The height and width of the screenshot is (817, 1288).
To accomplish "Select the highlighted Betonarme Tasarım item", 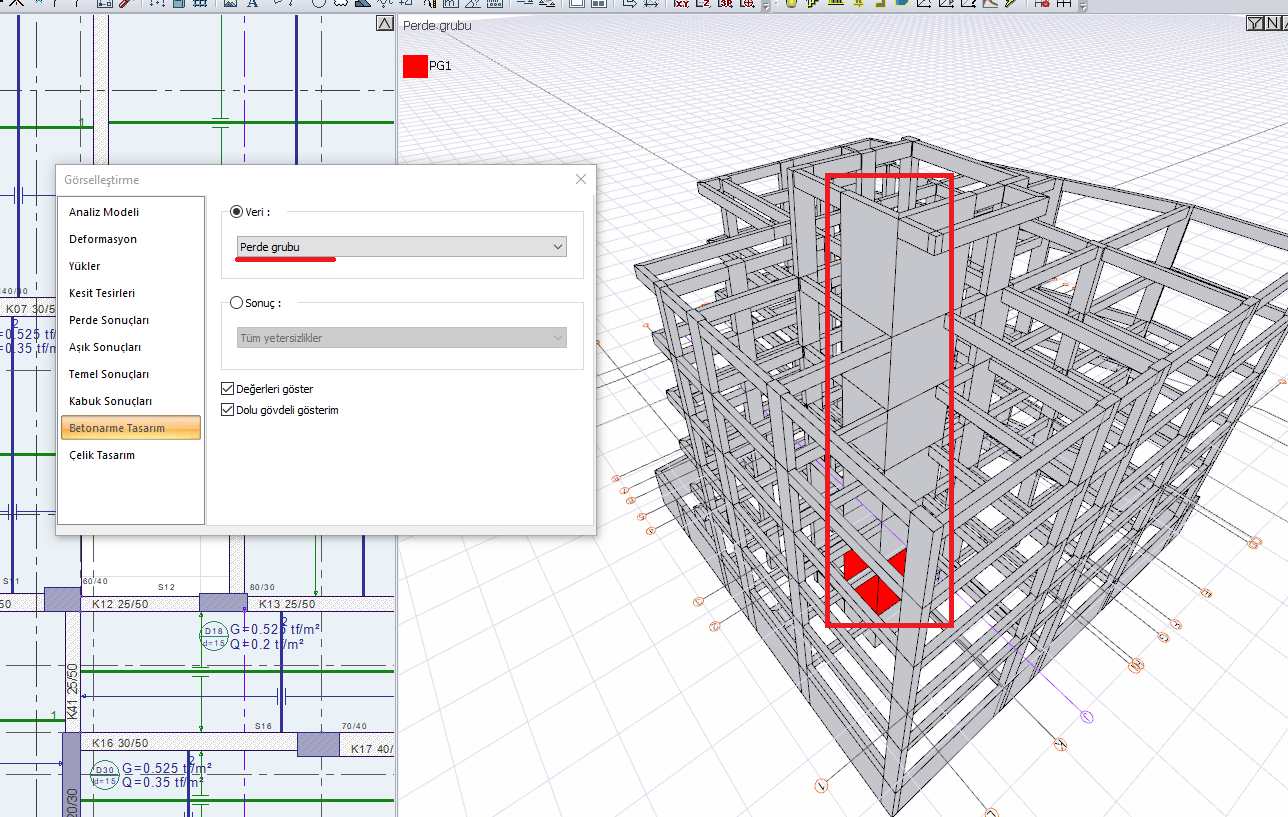I will click(x=131, y=428).
